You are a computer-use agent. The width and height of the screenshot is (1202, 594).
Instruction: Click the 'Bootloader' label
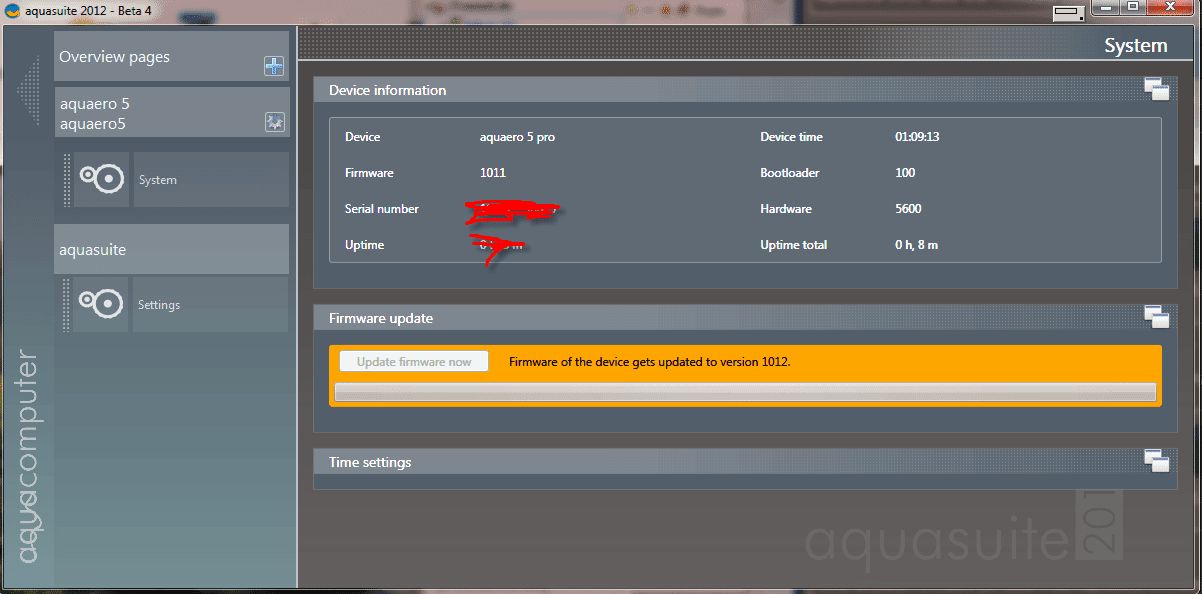(x=790, y=173)
